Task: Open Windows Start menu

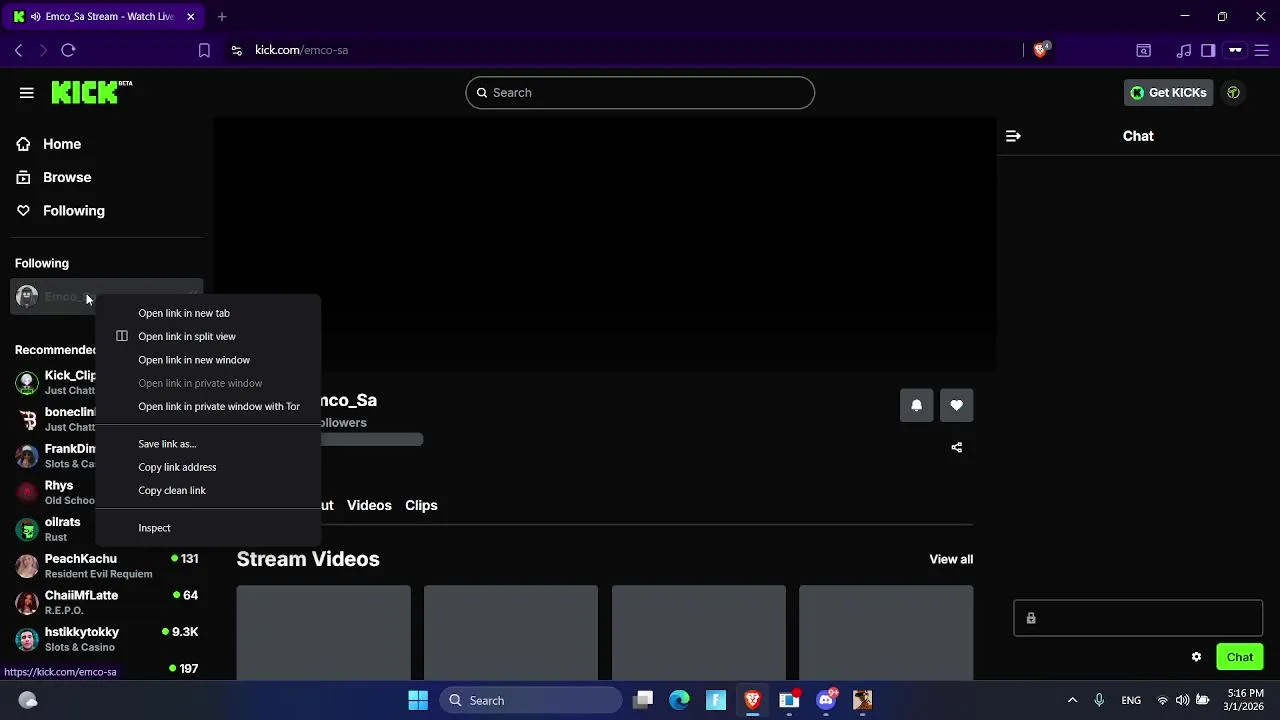Action: [418, 700]
